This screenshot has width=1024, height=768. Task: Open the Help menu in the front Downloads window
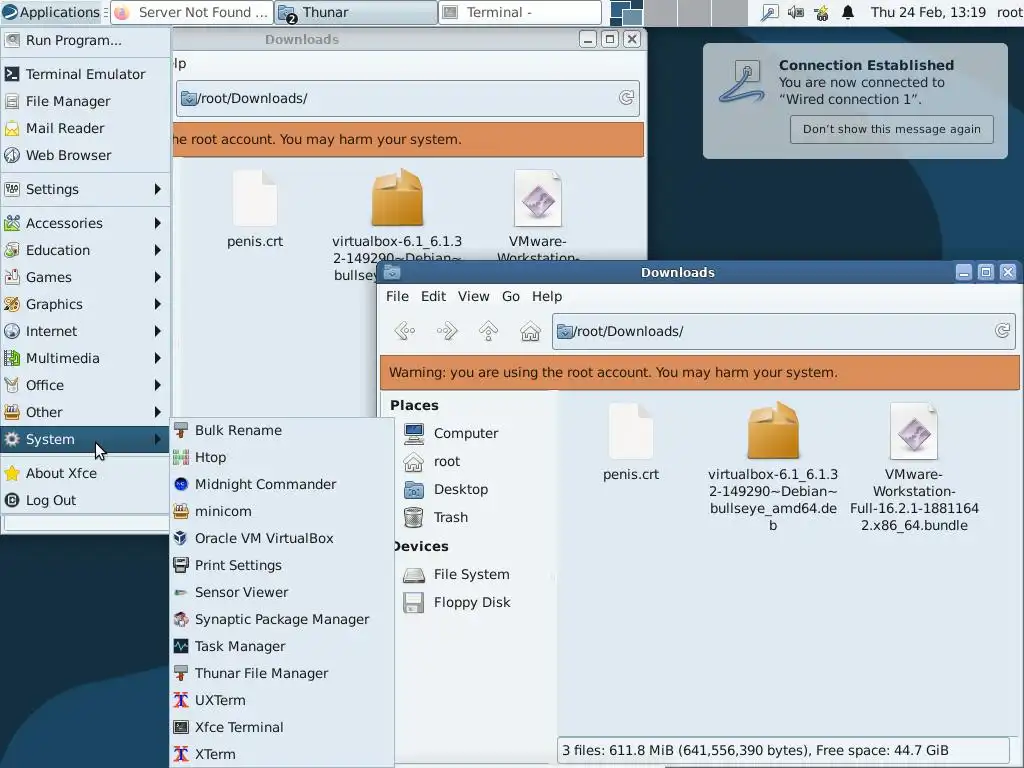(547, 296)
